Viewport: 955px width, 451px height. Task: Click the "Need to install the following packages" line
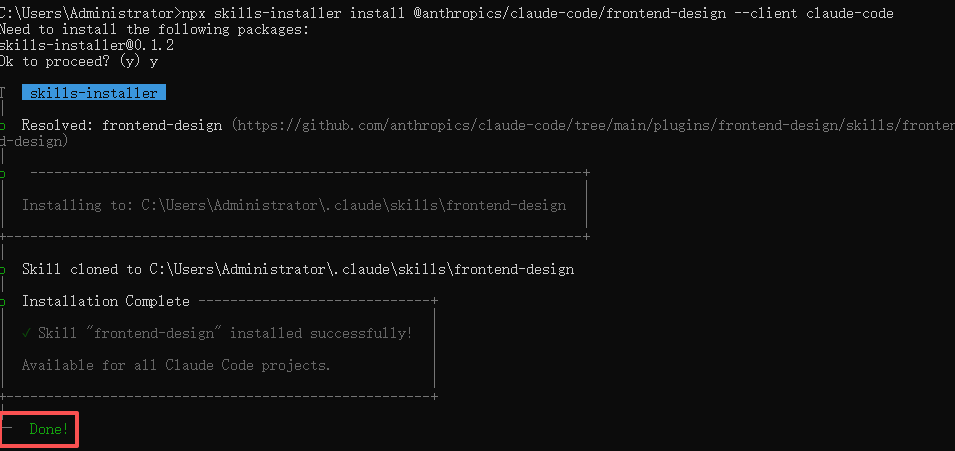tap(155, 29)
